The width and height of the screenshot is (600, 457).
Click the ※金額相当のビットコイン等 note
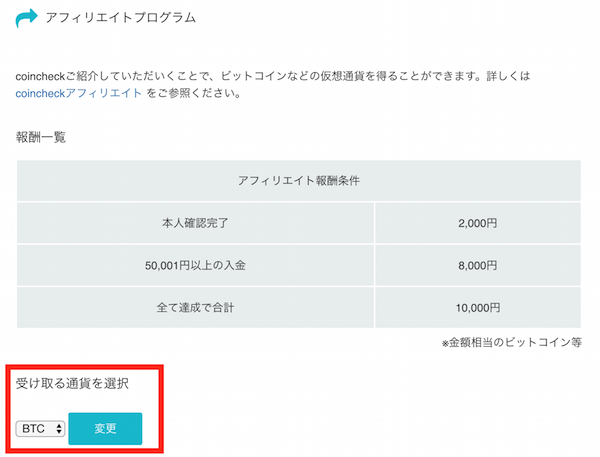point(512,342)
